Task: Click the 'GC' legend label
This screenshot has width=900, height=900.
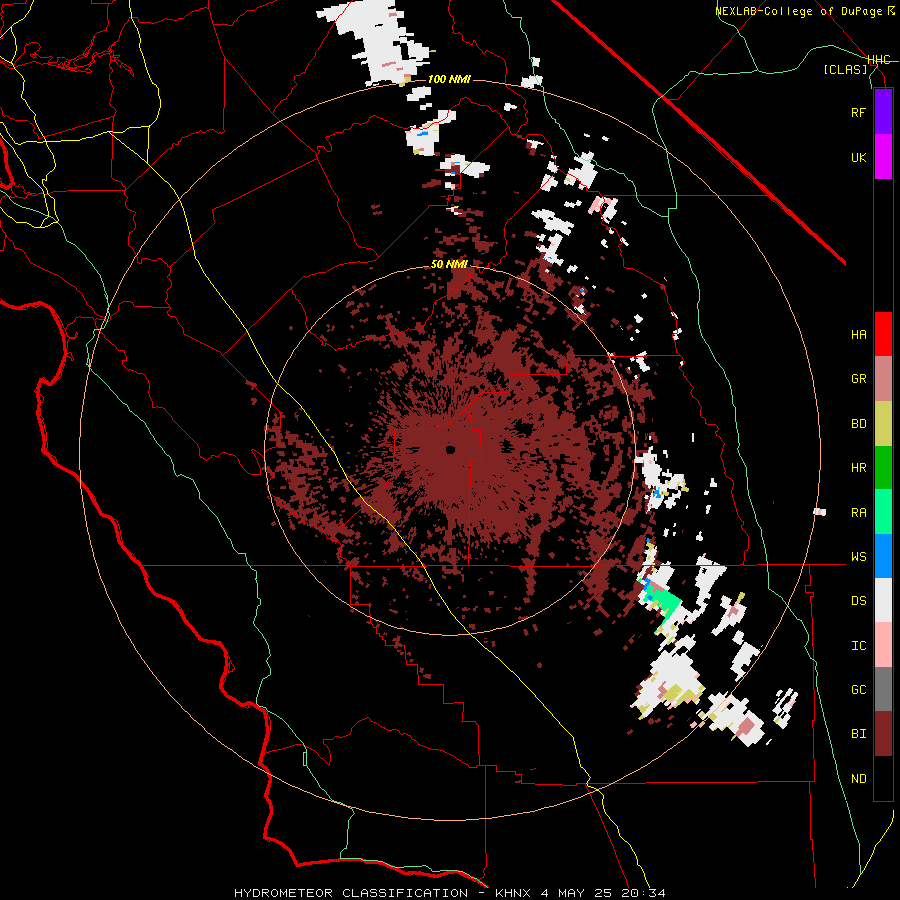Action: (858, 689)
